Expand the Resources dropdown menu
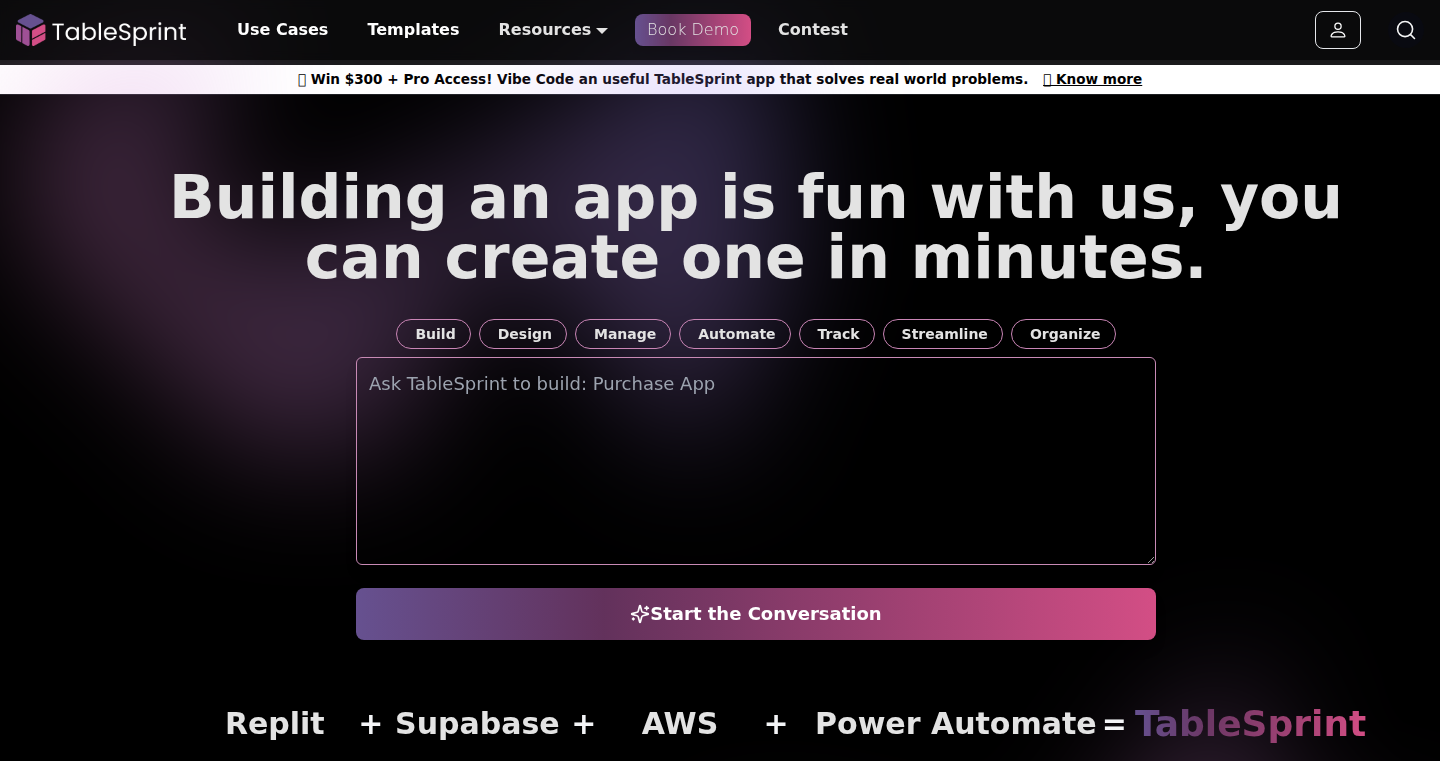 [553, 30]
